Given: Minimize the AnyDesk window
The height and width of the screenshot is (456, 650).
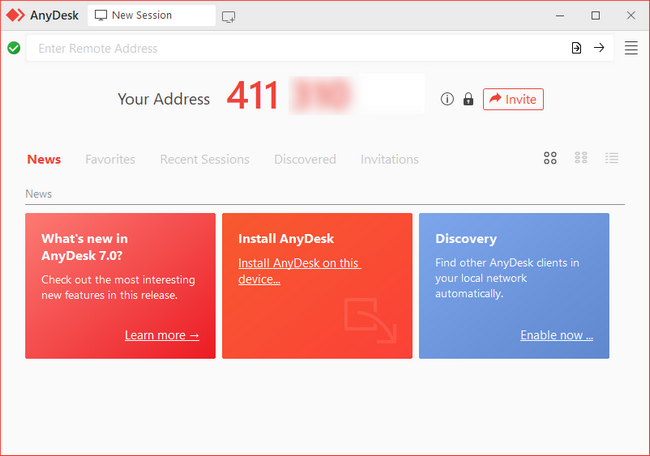Looking at the screenshot, I should click(x=560, y=16).
